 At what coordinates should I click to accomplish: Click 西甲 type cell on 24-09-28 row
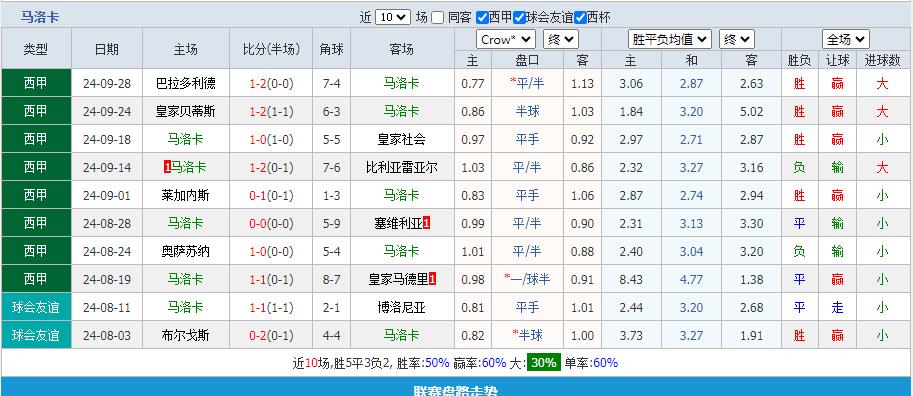[36, 83]
